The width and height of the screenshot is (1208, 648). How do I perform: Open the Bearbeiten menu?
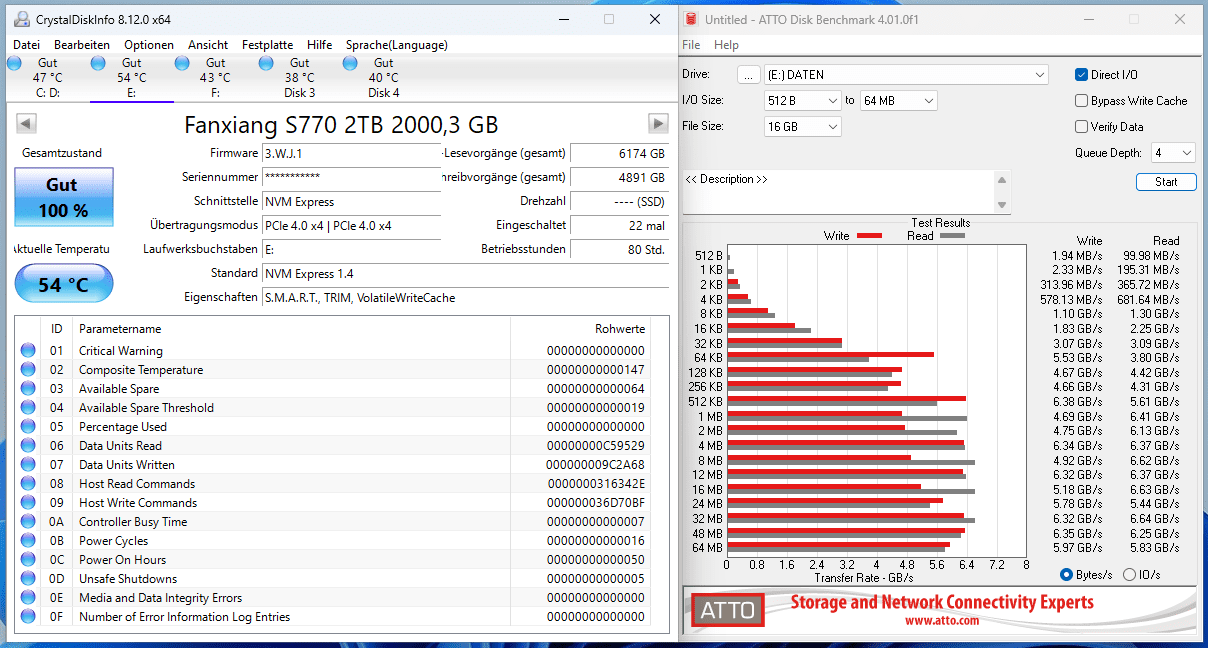pos(82,44)
